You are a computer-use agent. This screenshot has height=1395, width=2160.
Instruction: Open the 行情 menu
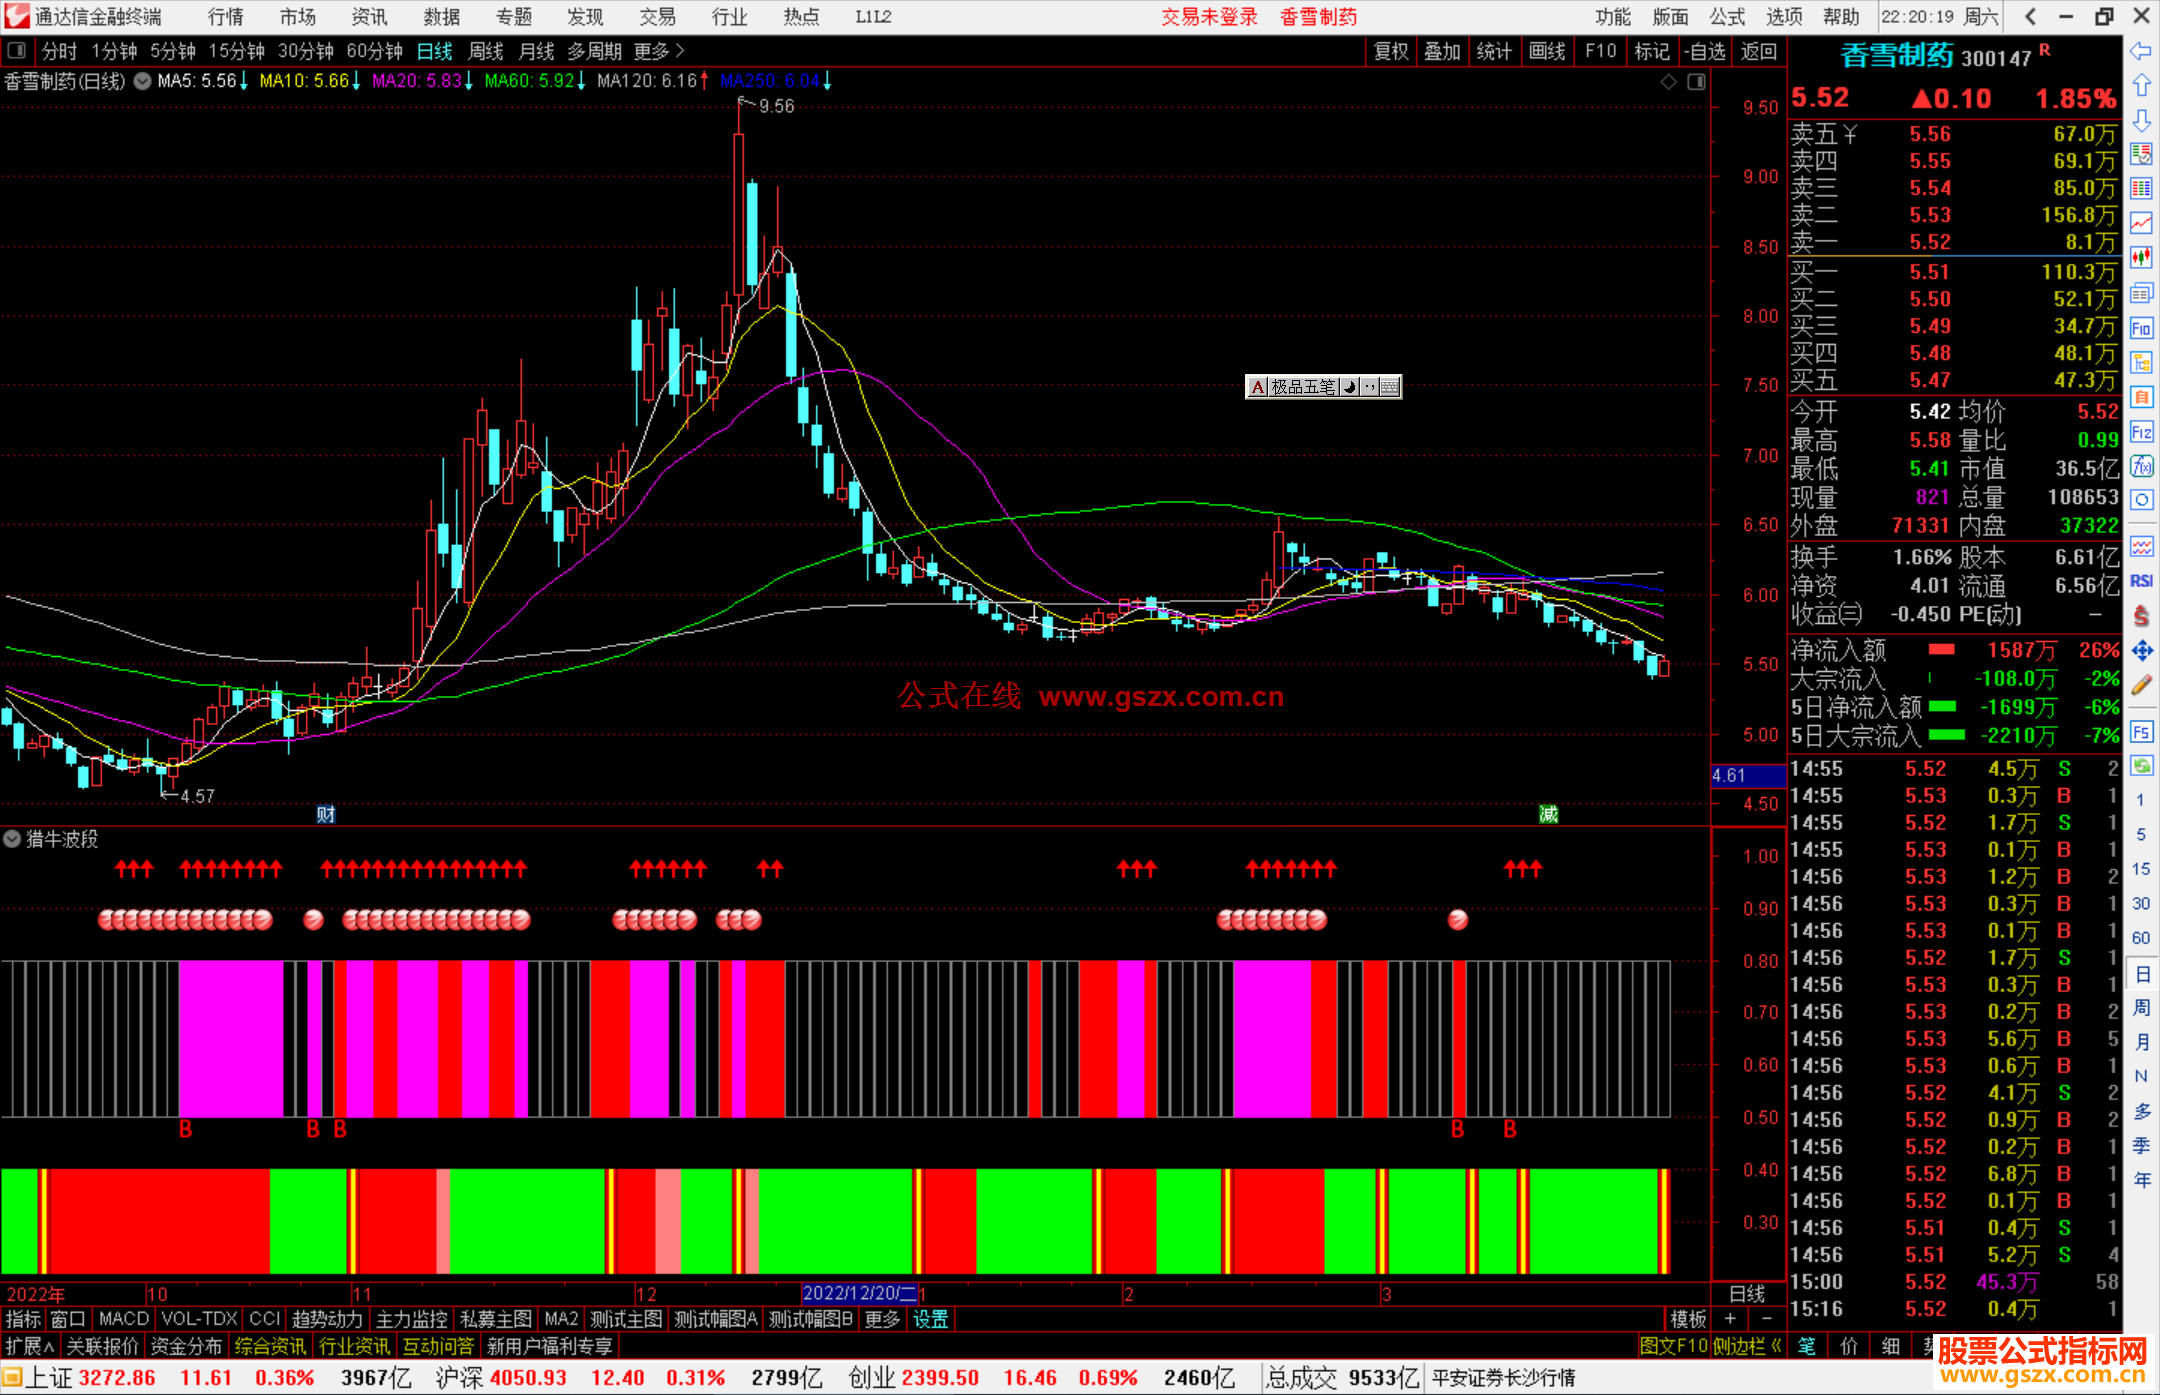click(226, 17)
